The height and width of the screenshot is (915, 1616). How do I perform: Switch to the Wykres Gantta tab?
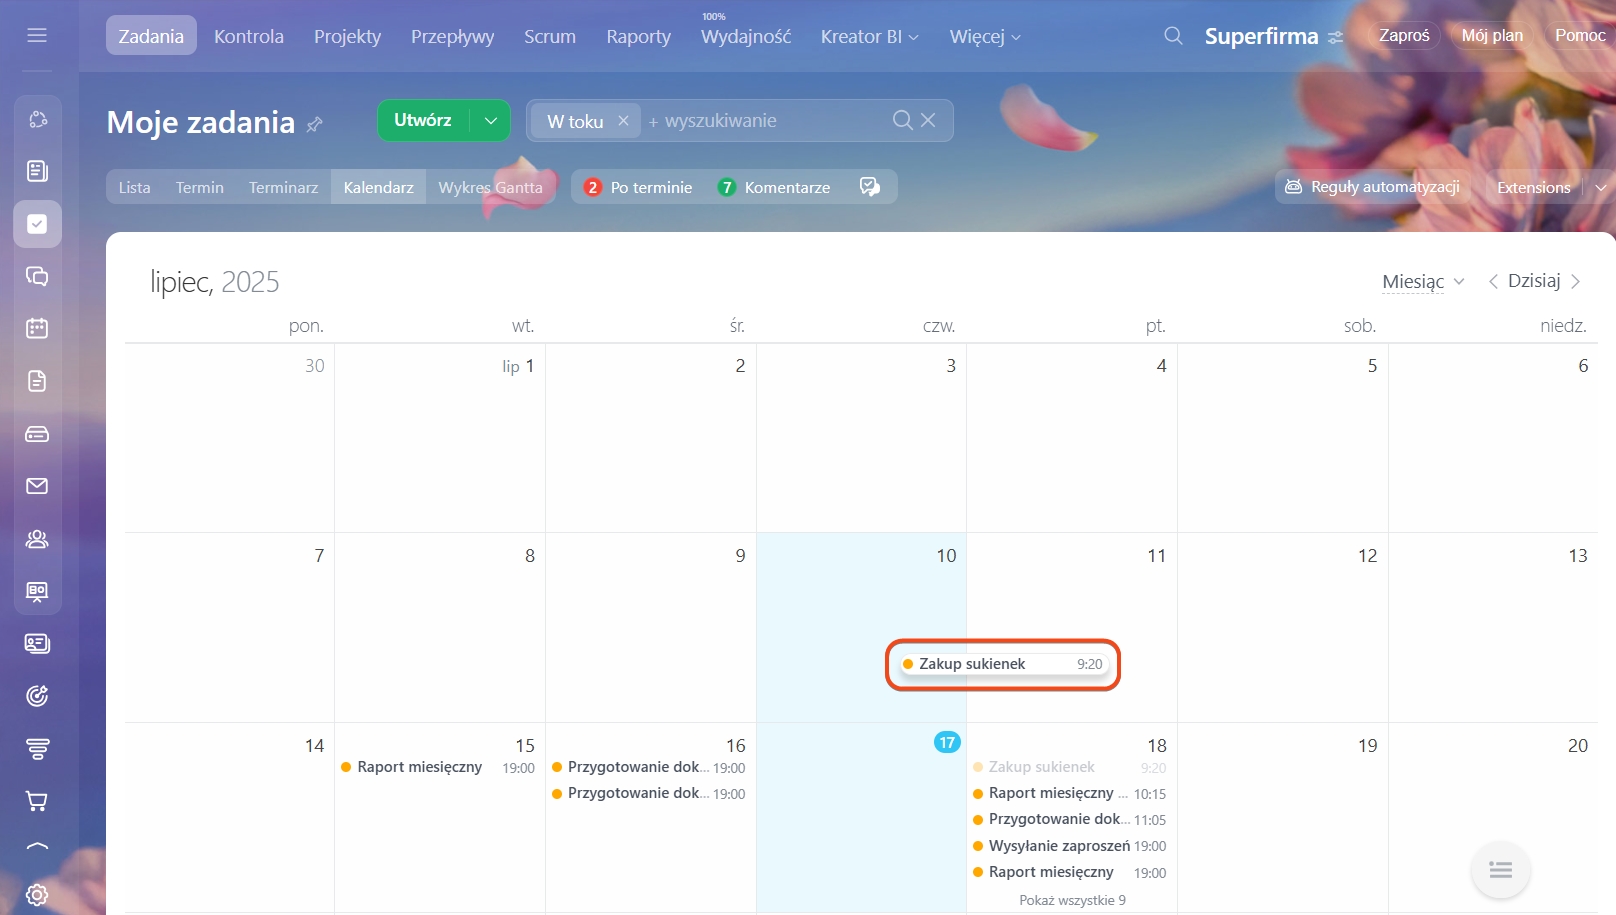tap(490, 187)
